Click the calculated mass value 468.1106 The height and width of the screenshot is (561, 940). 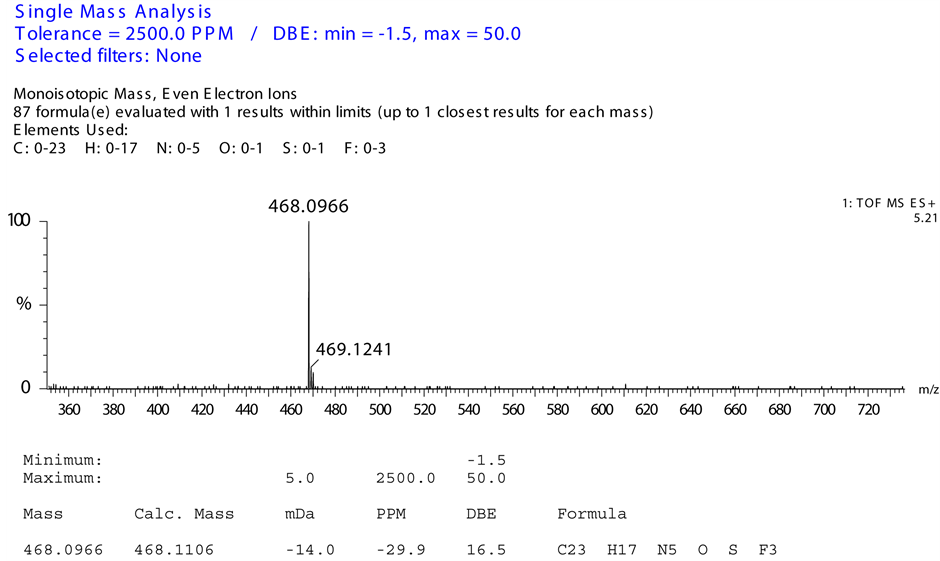173,550
